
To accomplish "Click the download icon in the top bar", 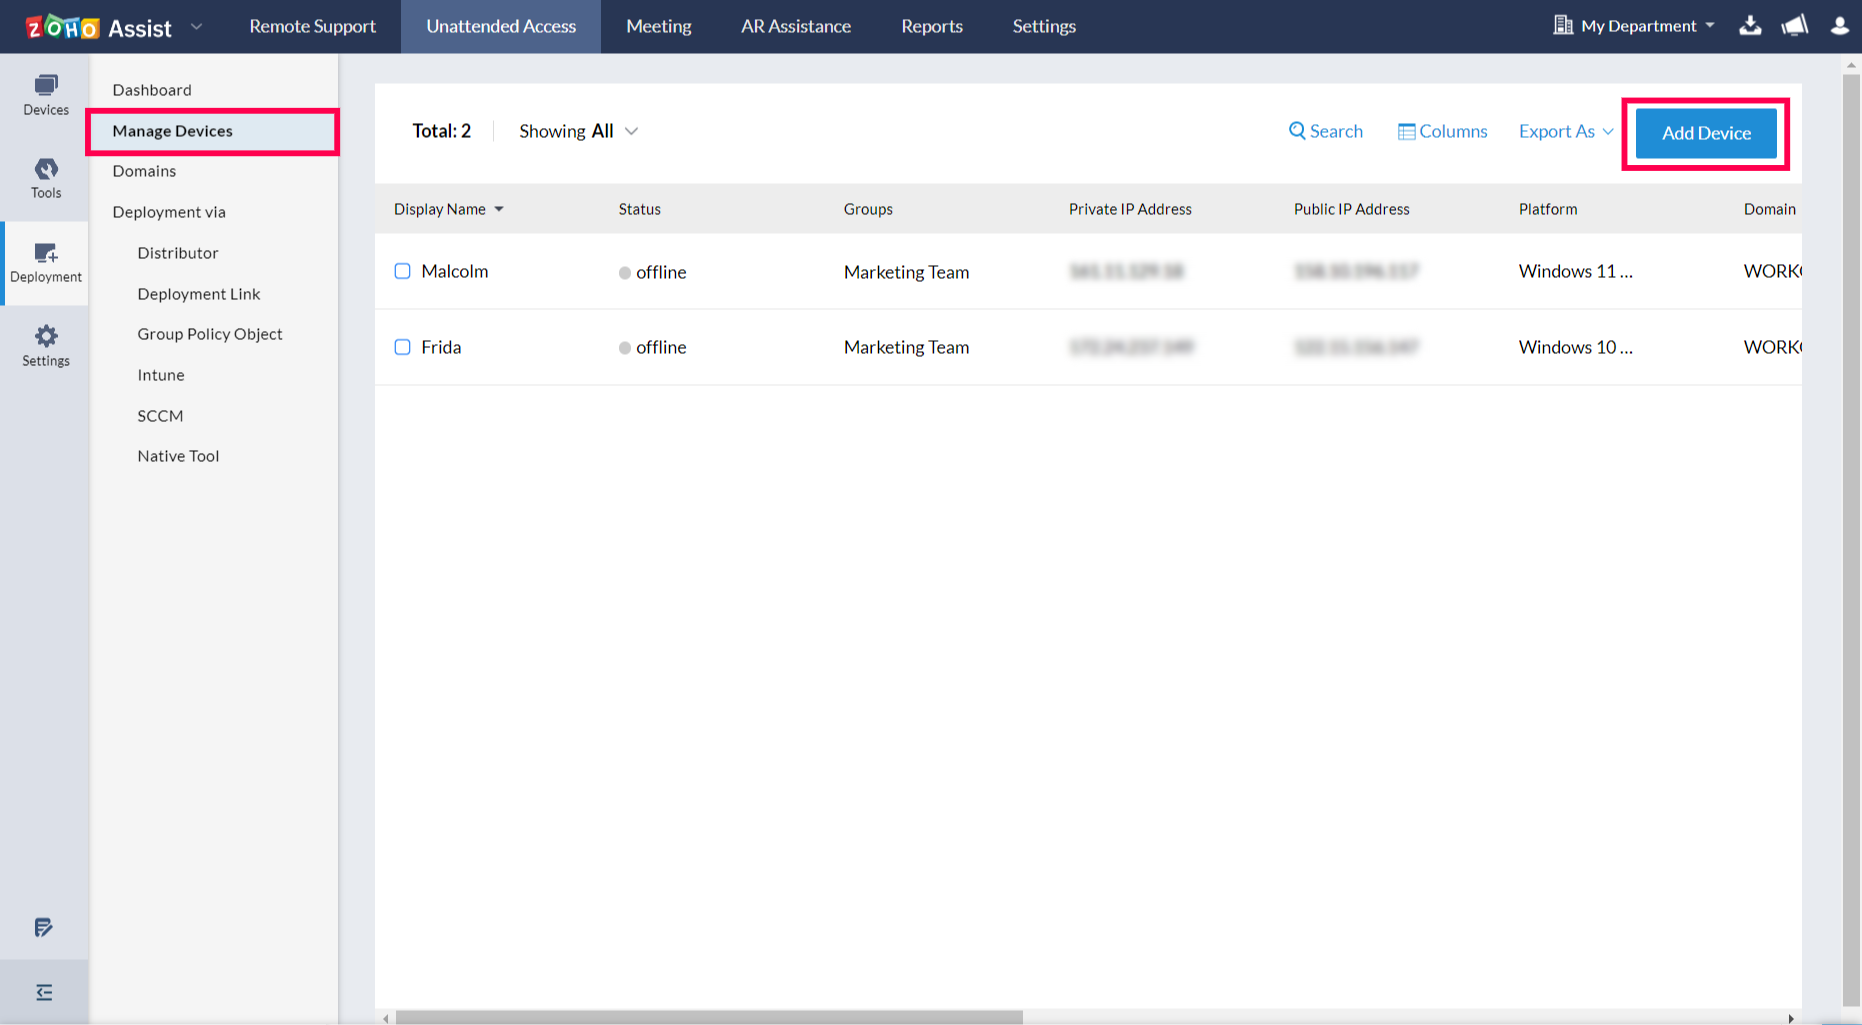I will coord(1750,26).
